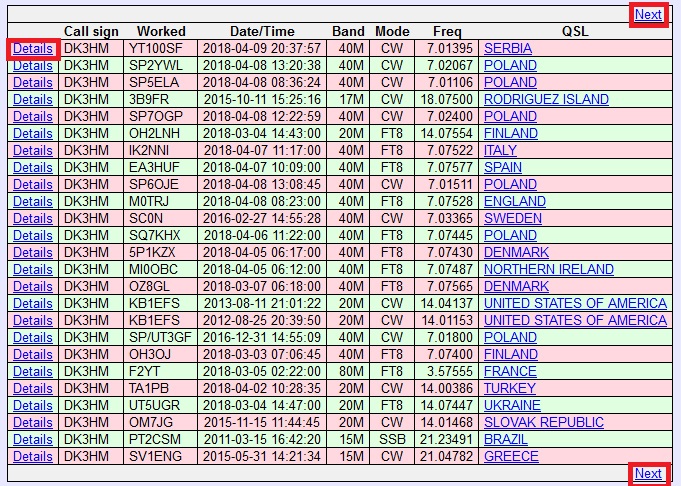Open Details for the MI0OBC contact

(x=33, y=269)
